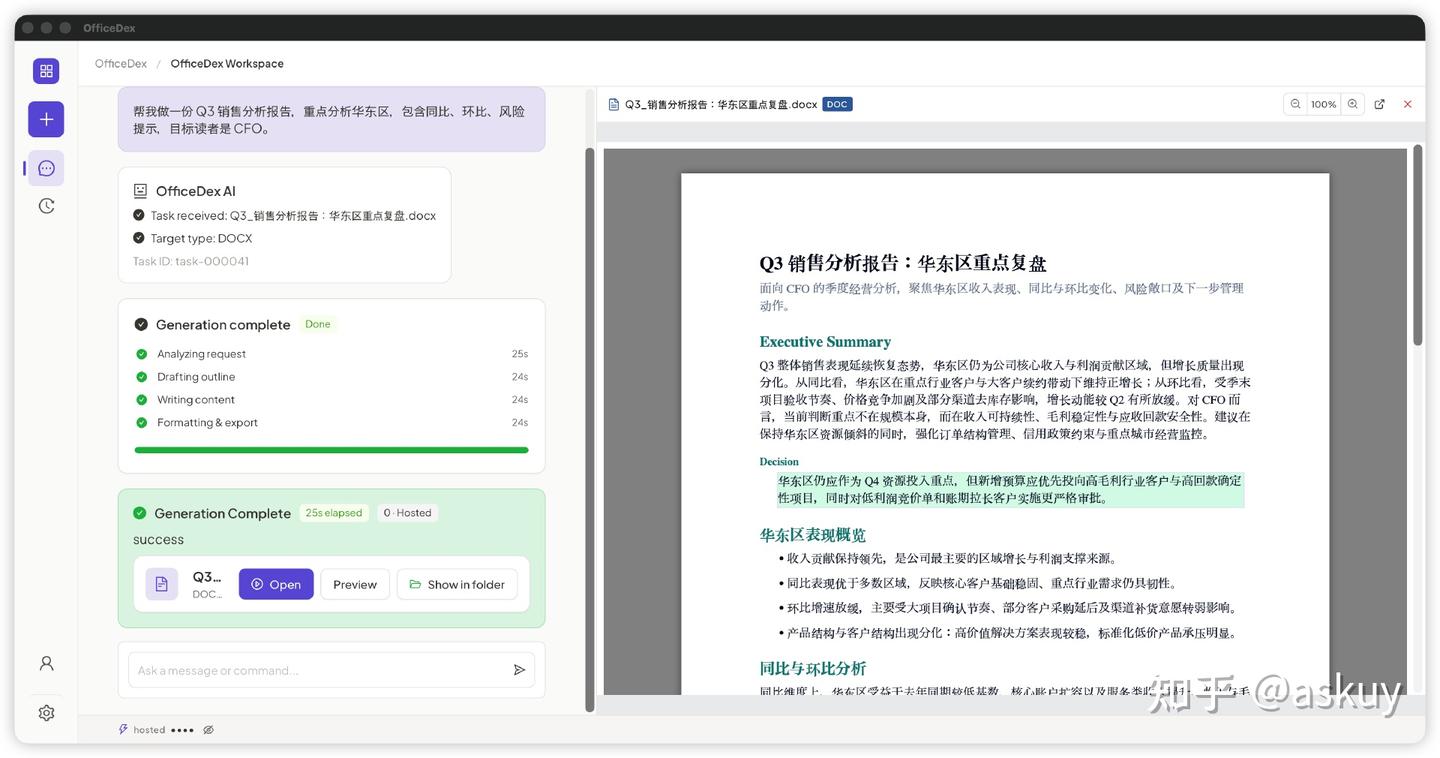1440x758 pixels.
Task: Click the 'Executive Summary' heading in document
Action: click(825, 342)
